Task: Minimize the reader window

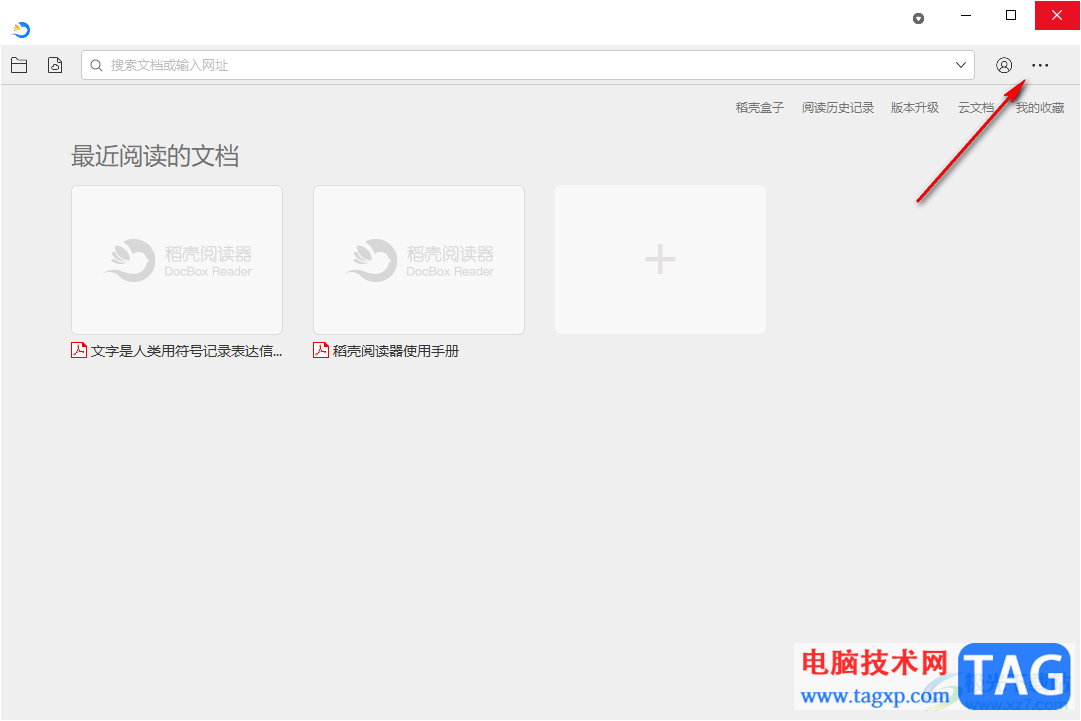Action: coord(966,15)
